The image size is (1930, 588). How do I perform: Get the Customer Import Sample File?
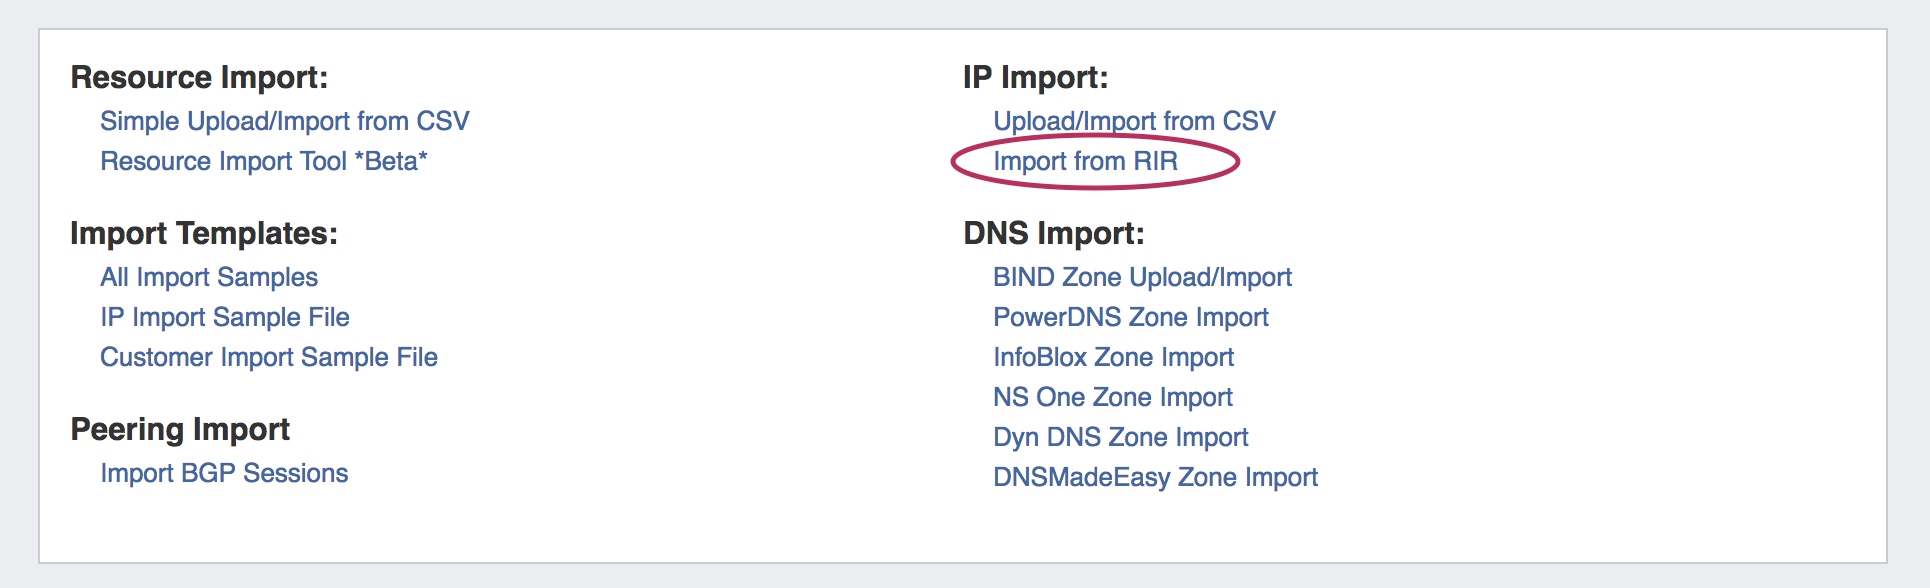coord(268,357)
